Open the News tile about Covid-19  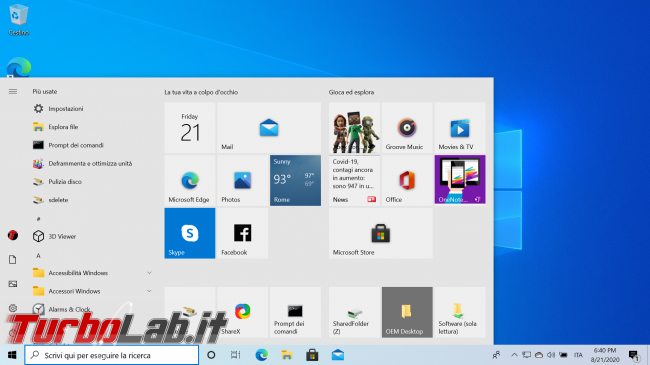coord(354,180)
